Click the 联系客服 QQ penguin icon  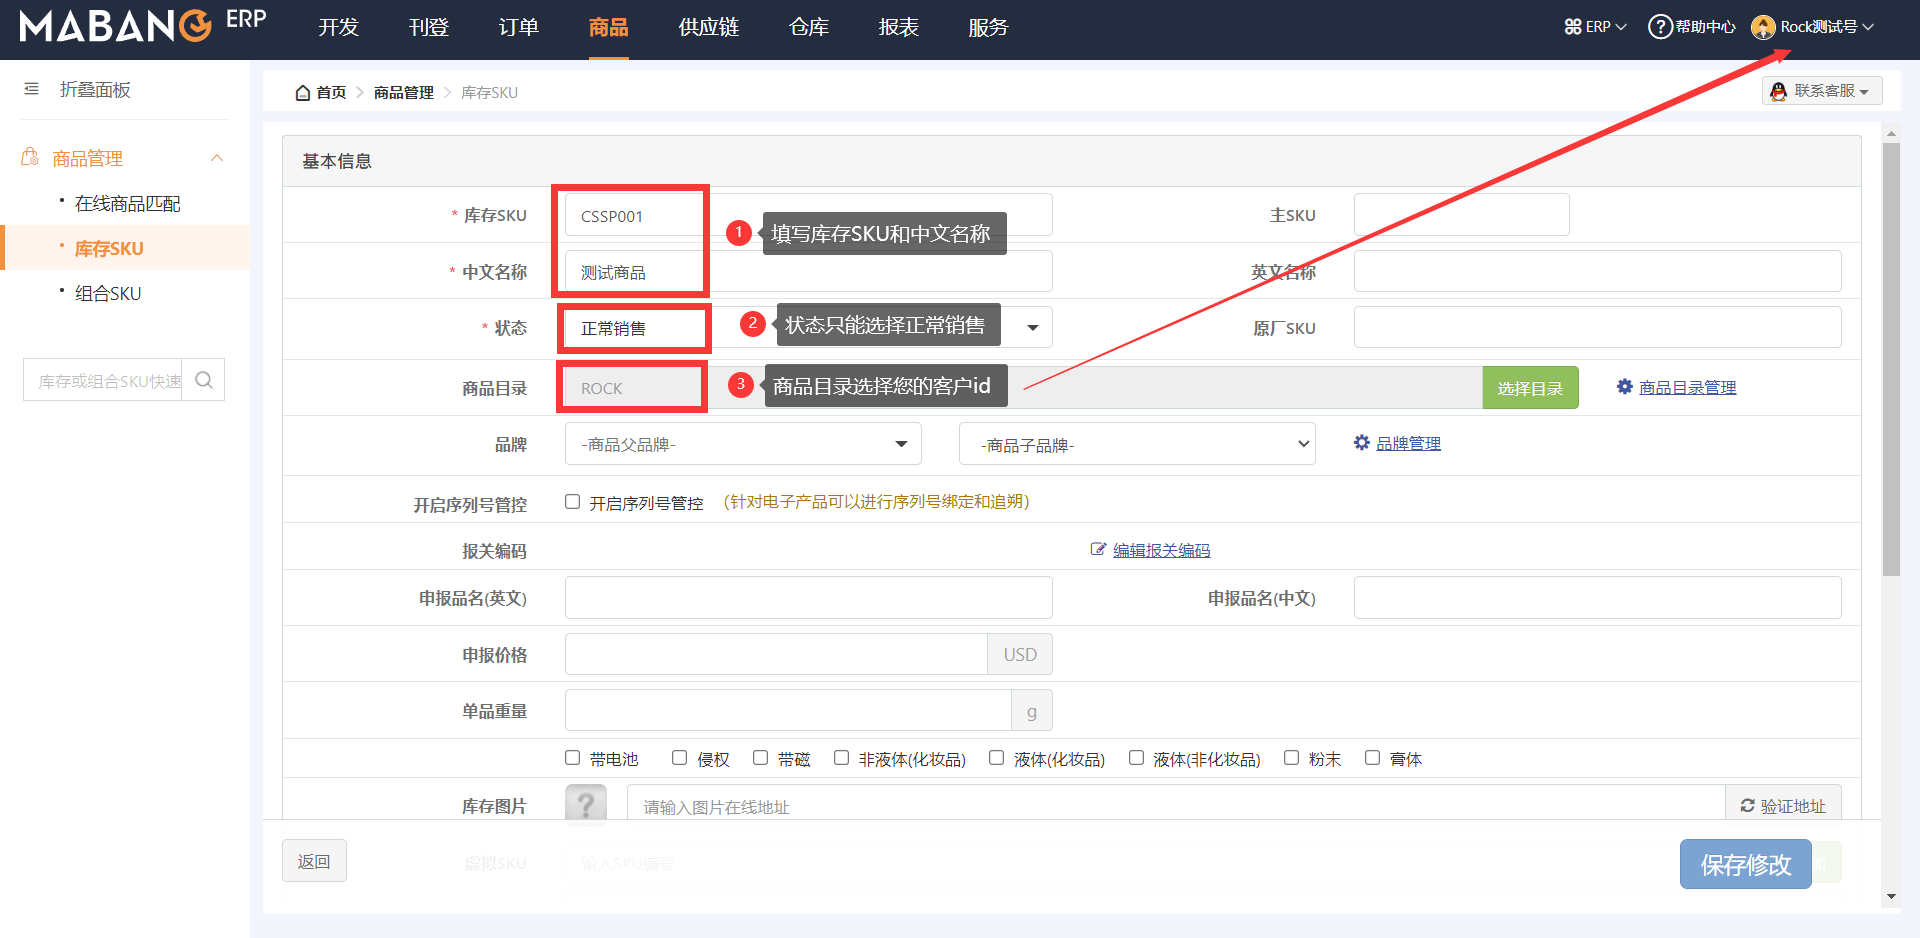click(x=1778, y=91)
